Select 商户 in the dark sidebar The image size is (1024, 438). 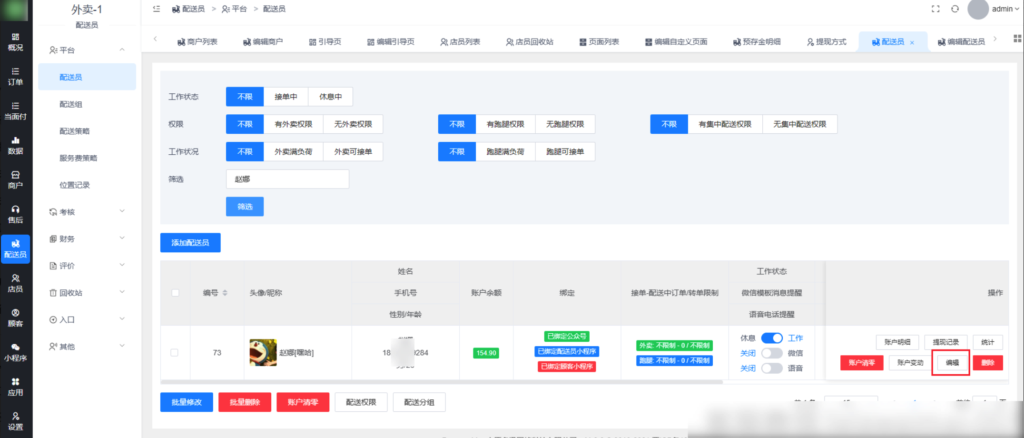(15, 180)
